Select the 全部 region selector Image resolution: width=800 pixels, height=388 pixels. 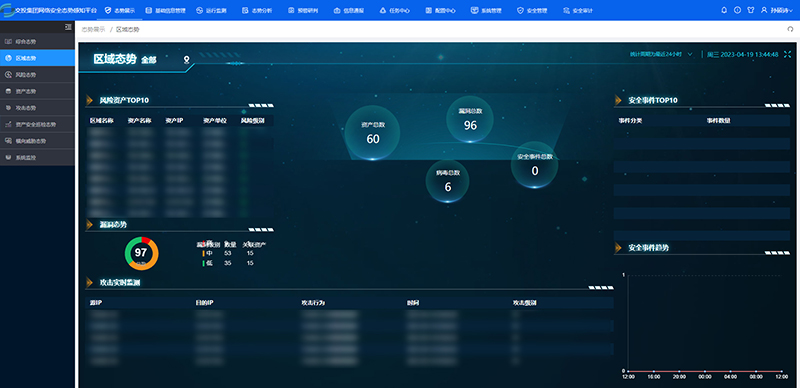[x=149, y=60]
